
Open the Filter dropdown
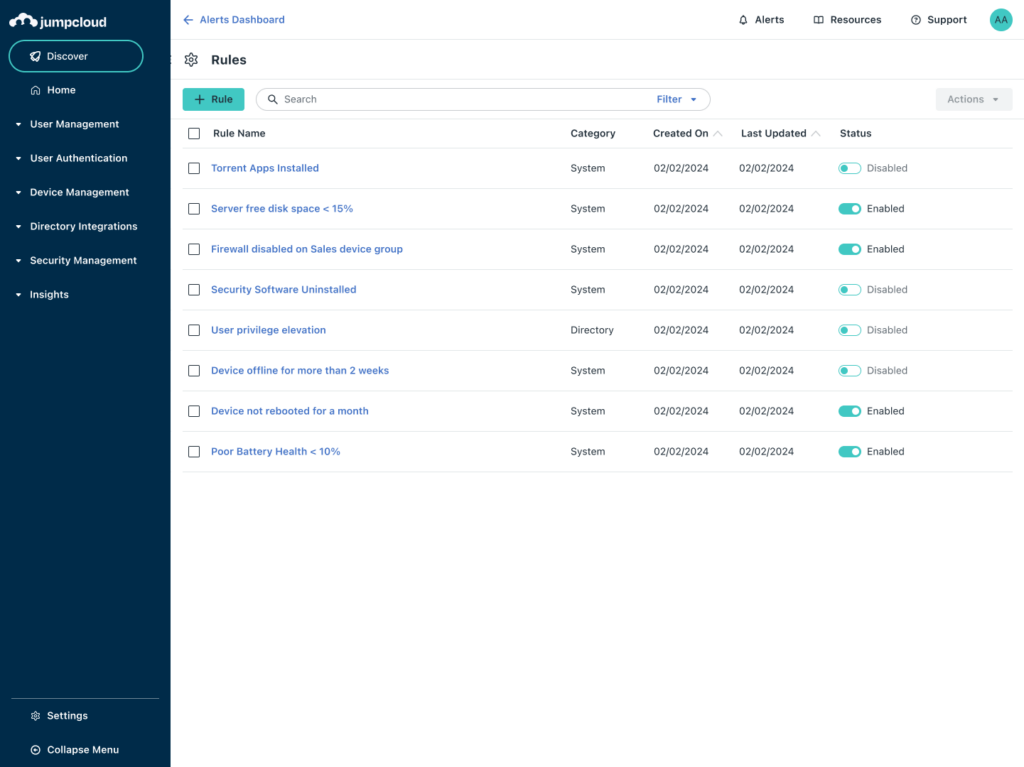point(677,99)
